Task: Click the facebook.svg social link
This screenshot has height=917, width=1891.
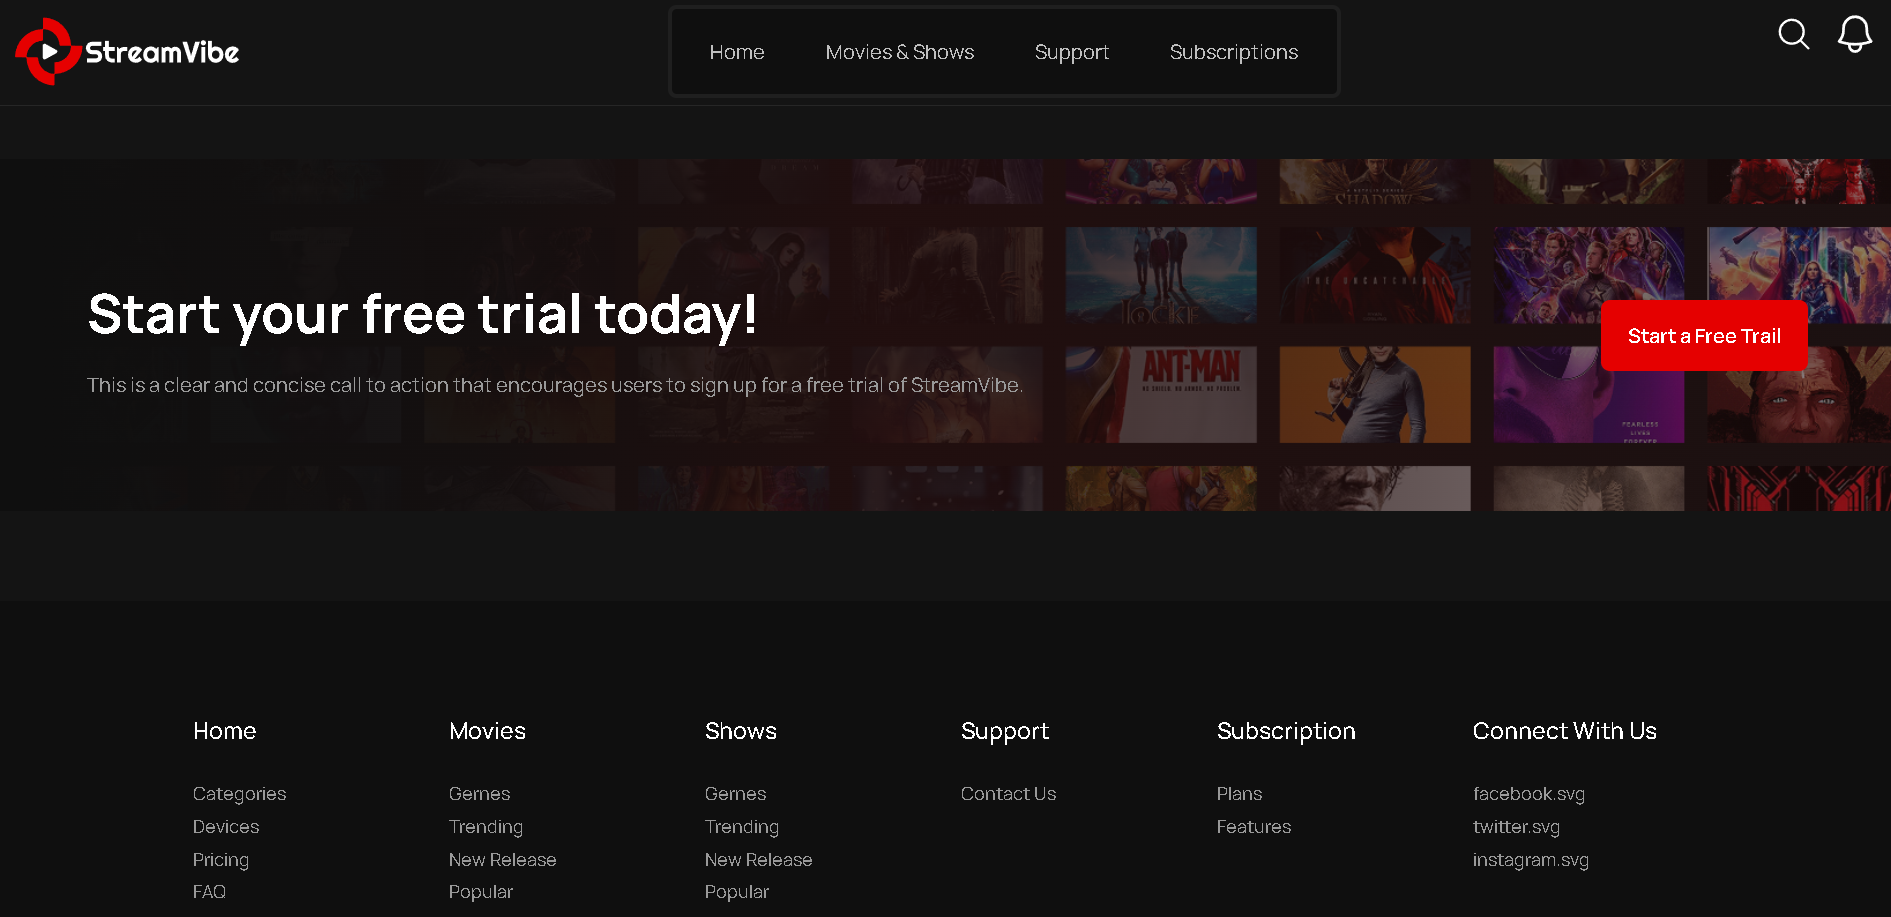Action: 1529,794
